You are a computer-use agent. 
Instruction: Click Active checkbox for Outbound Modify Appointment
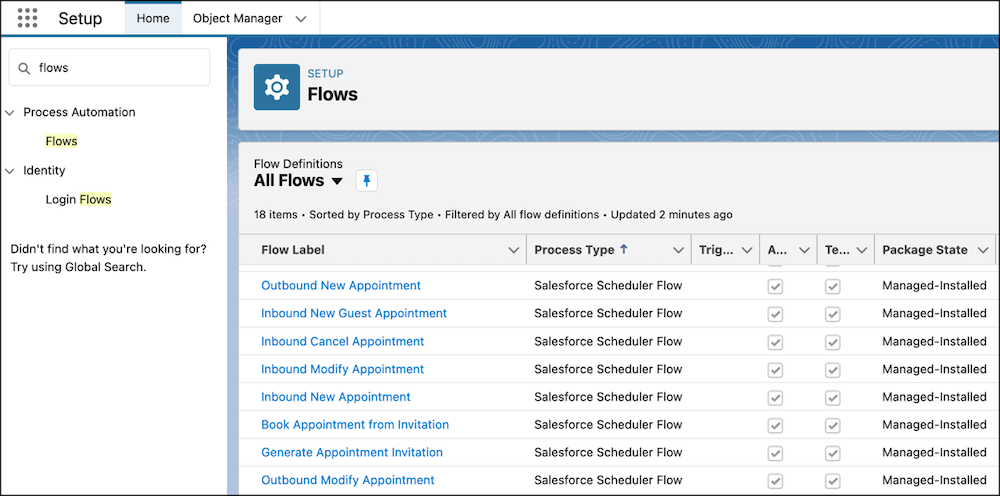point(775,481)
